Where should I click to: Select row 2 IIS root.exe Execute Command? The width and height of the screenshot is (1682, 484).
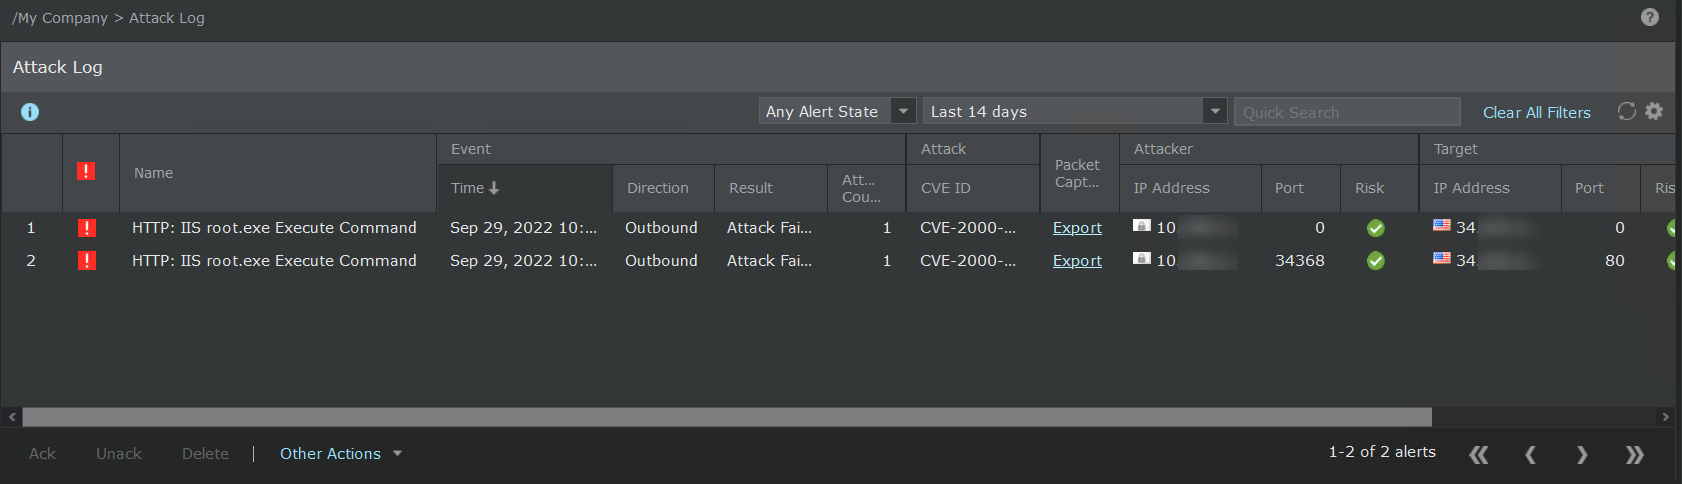pyautogui.click(x=274, y=261)
